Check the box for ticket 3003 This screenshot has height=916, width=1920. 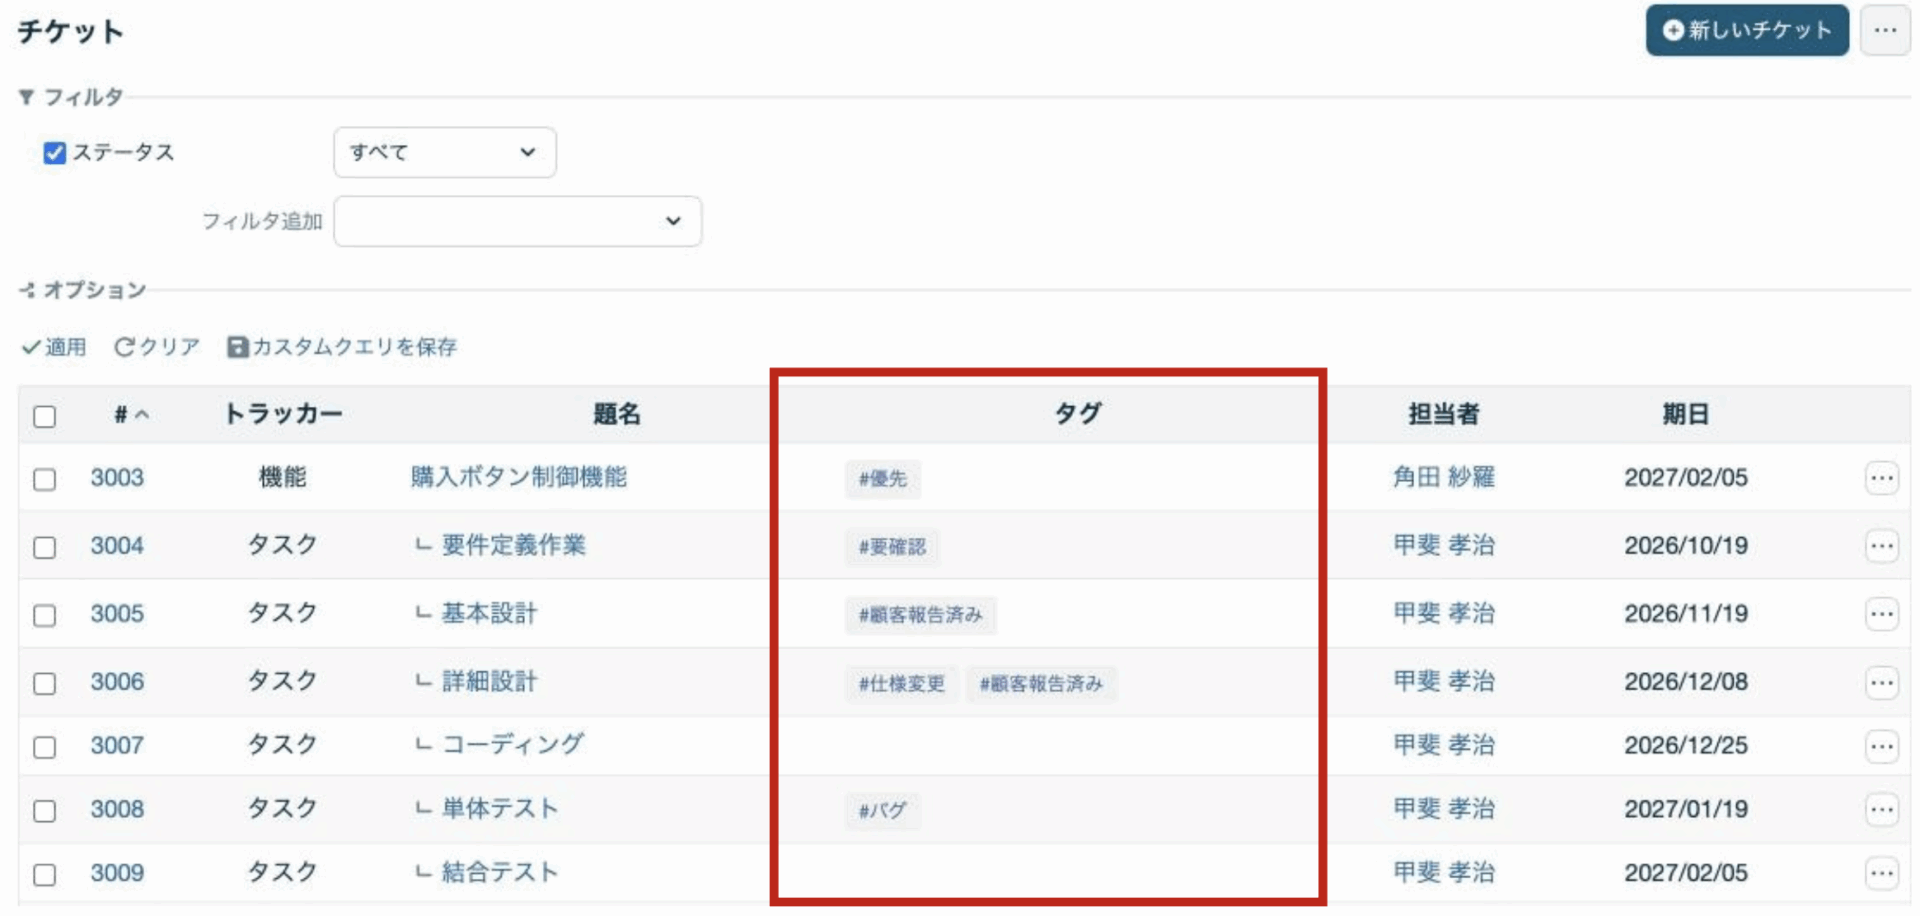44,479
